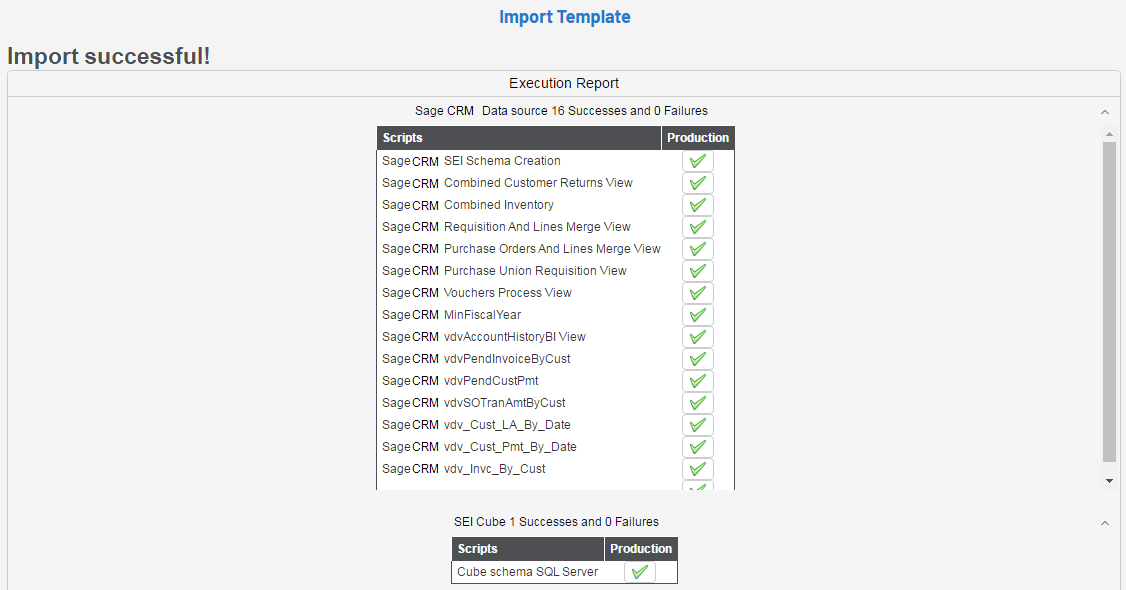Image resolution: width=1126 pixels, height=590 pixels.
Task: Click the vdvPendCustPmt success checkmark
Action: point(698,381)
